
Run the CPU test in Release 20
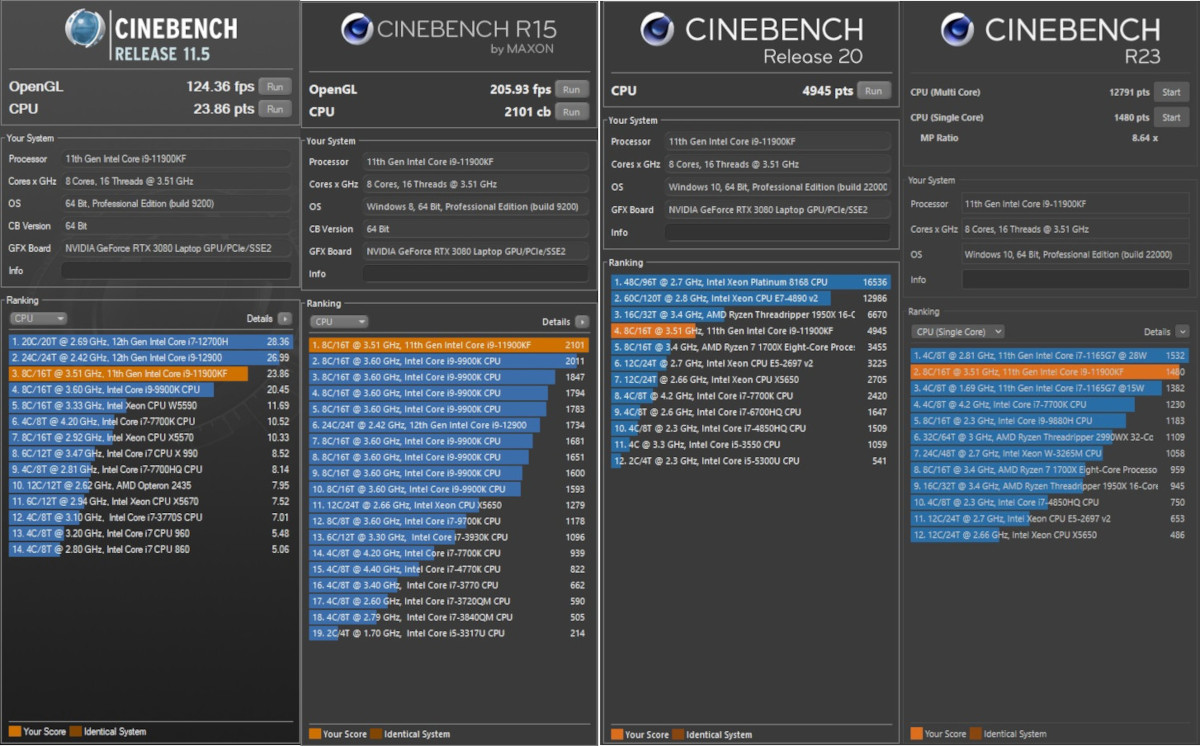(874, 91)
